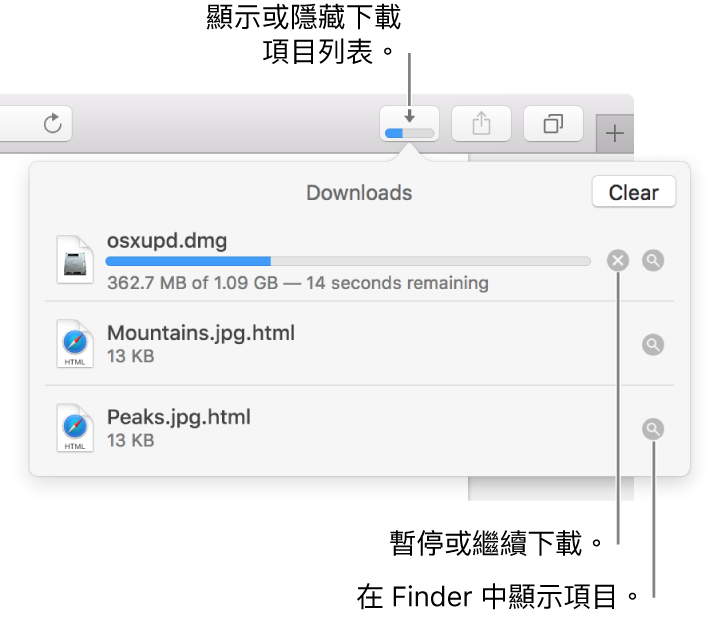Add a new tab with plus button

pos(615,133)
